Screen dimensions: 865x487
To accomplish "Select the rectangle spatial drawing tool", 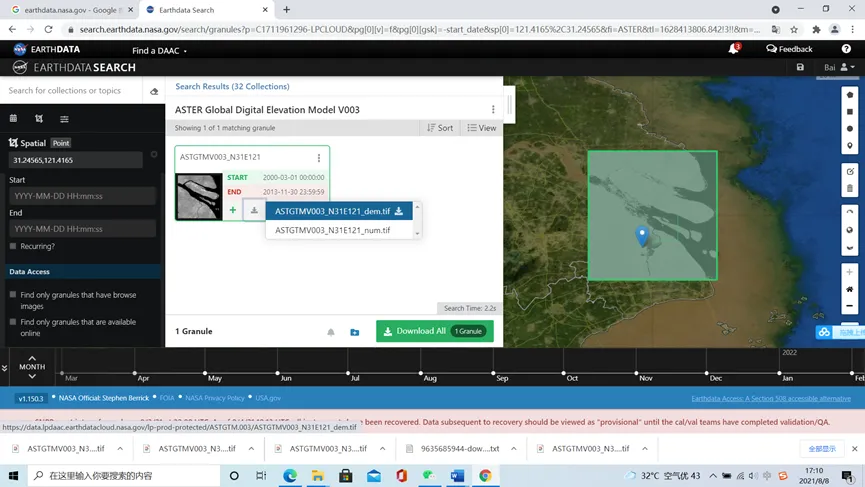I will (850, 112).
